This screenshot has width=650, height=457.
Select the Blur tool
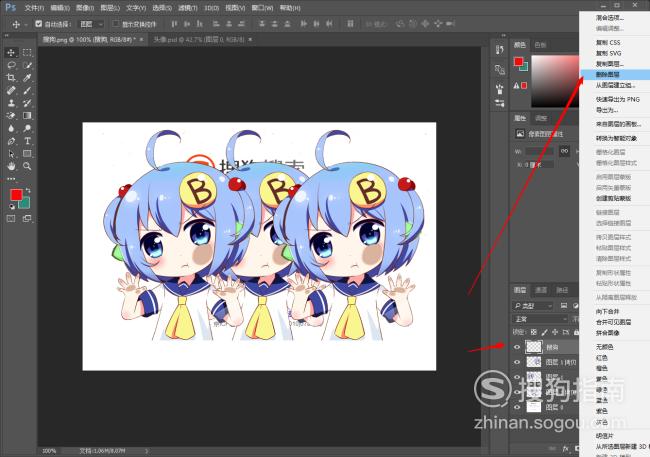pyautogui.click(x=11, y=129)
